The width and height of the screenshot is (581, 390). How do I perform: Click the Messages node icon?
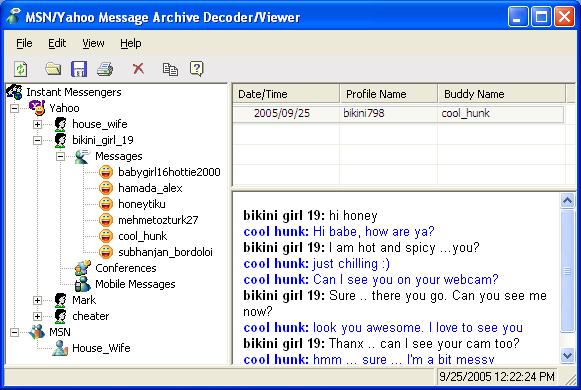82,156
